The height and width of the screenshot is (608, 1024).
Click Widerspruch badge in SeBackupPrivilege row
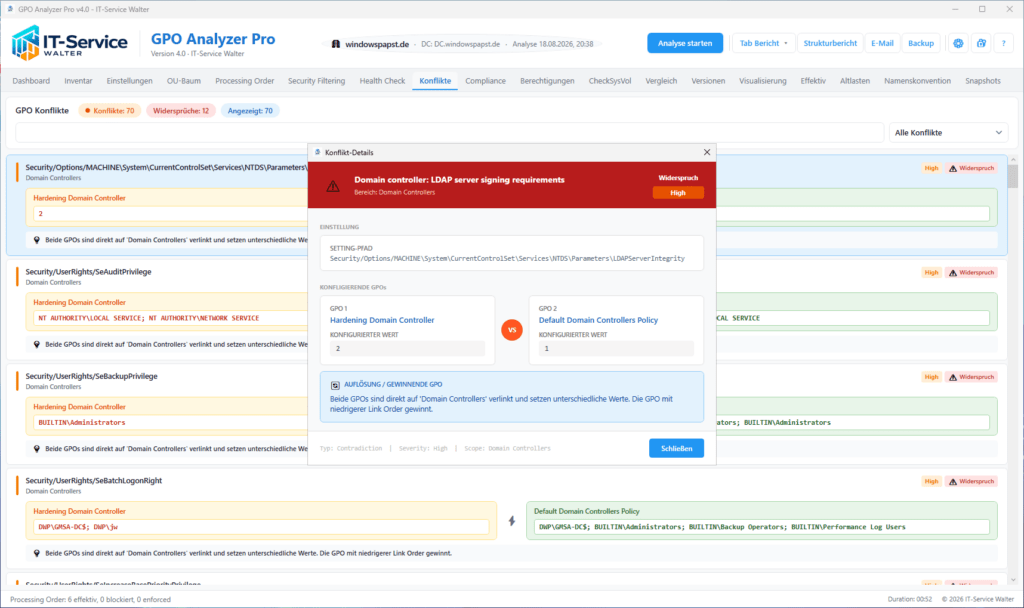tap(971, 377)
